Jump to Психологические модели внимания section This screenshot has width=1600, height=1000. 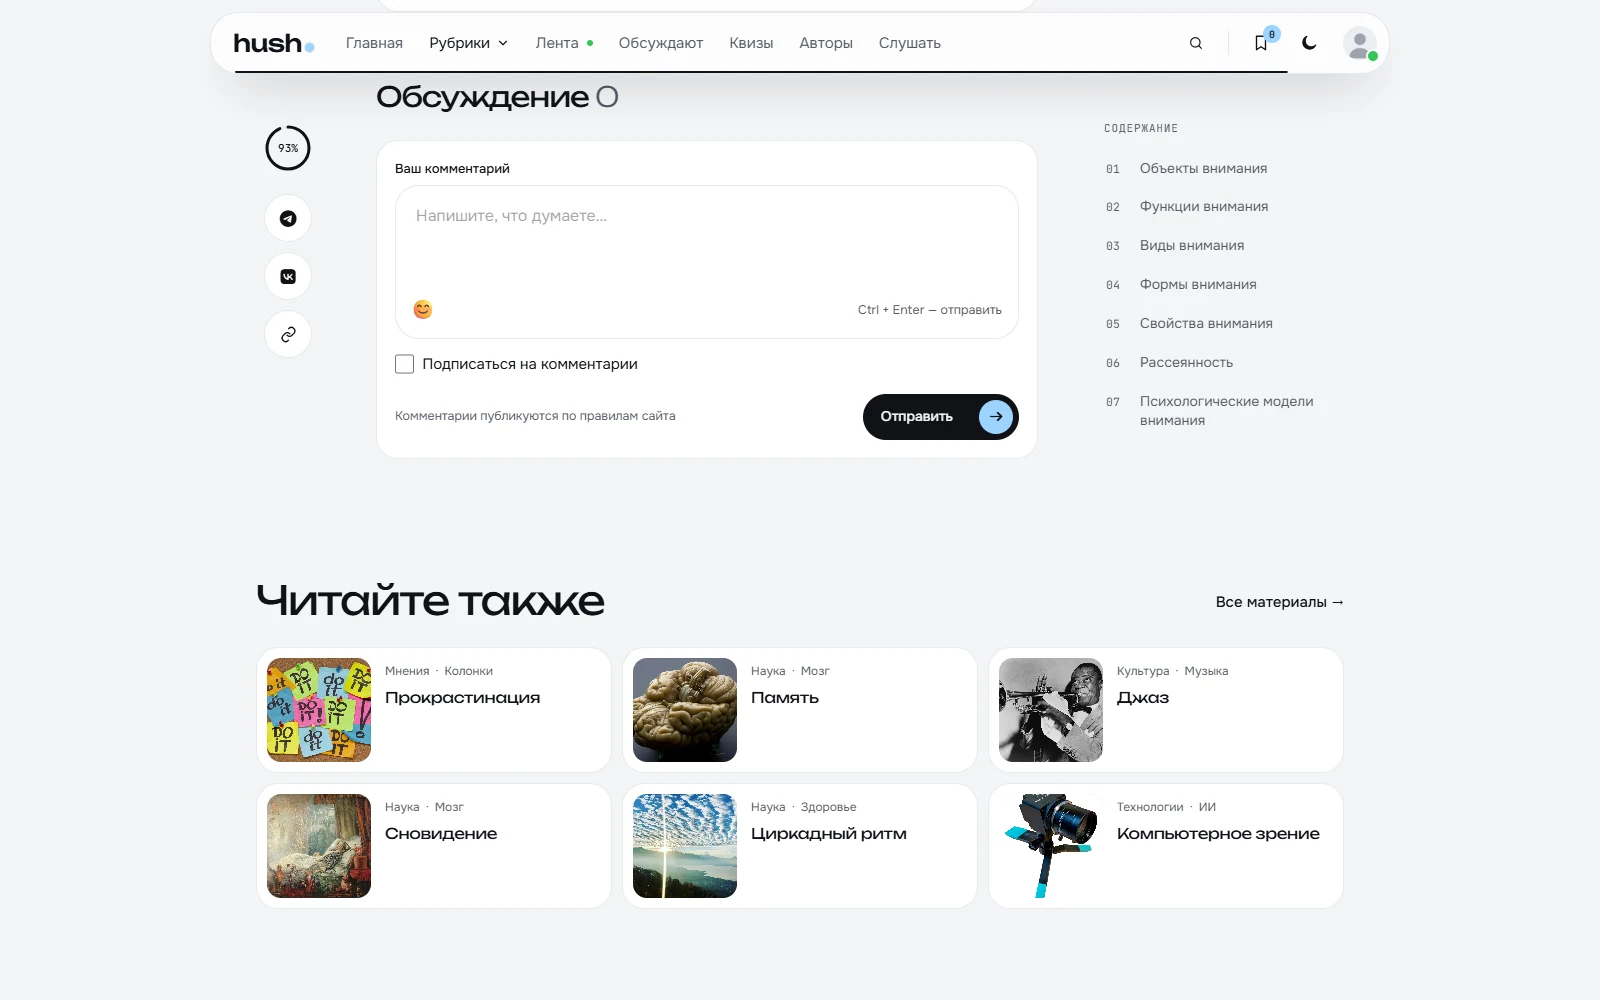1226,411
